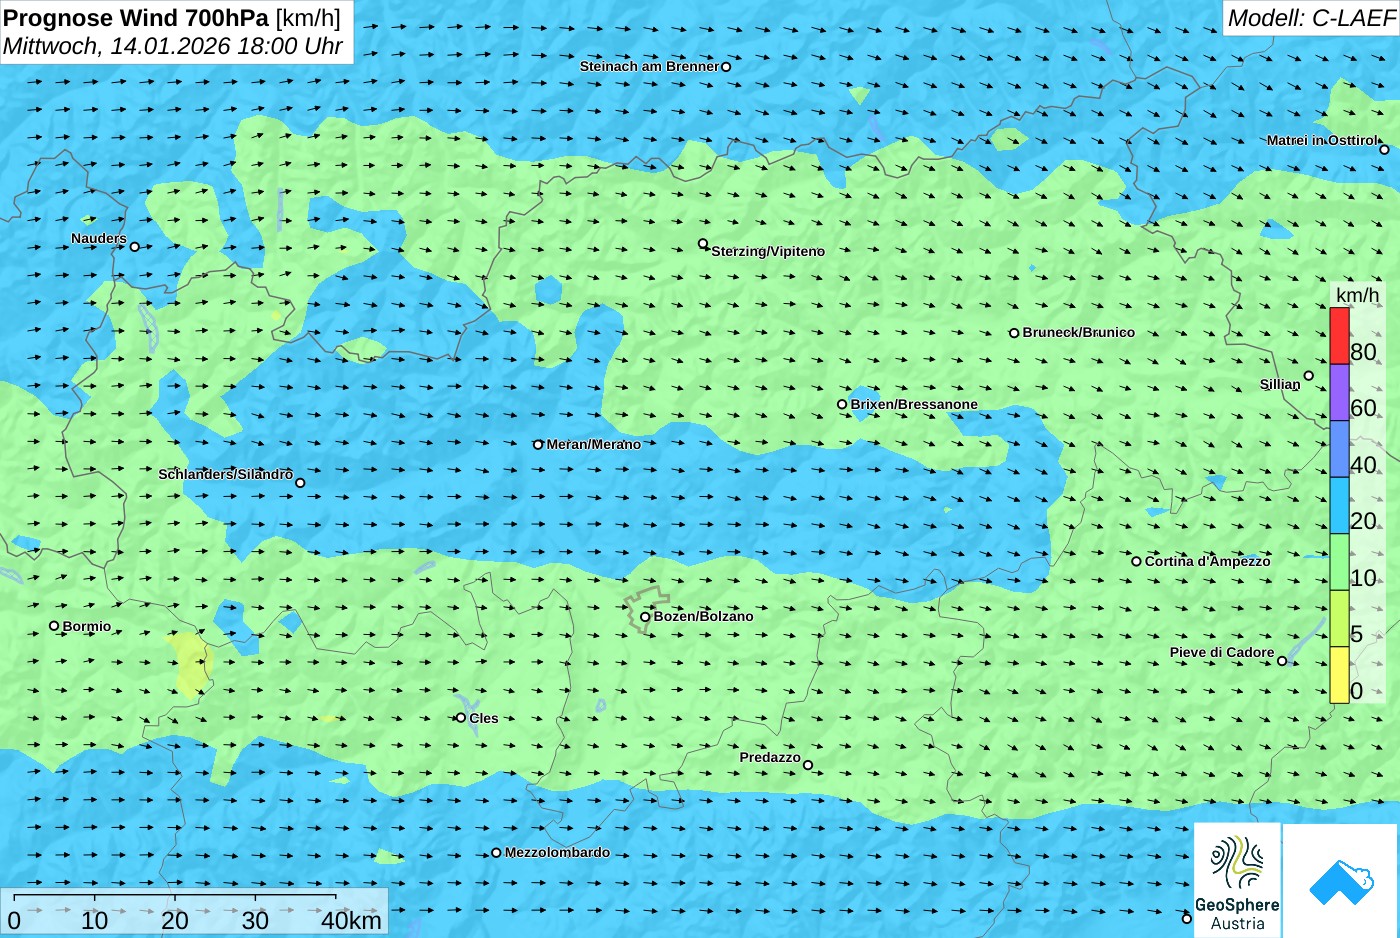Click the Bormio location dot
The image size is (1400, 938).
(54, 626)
